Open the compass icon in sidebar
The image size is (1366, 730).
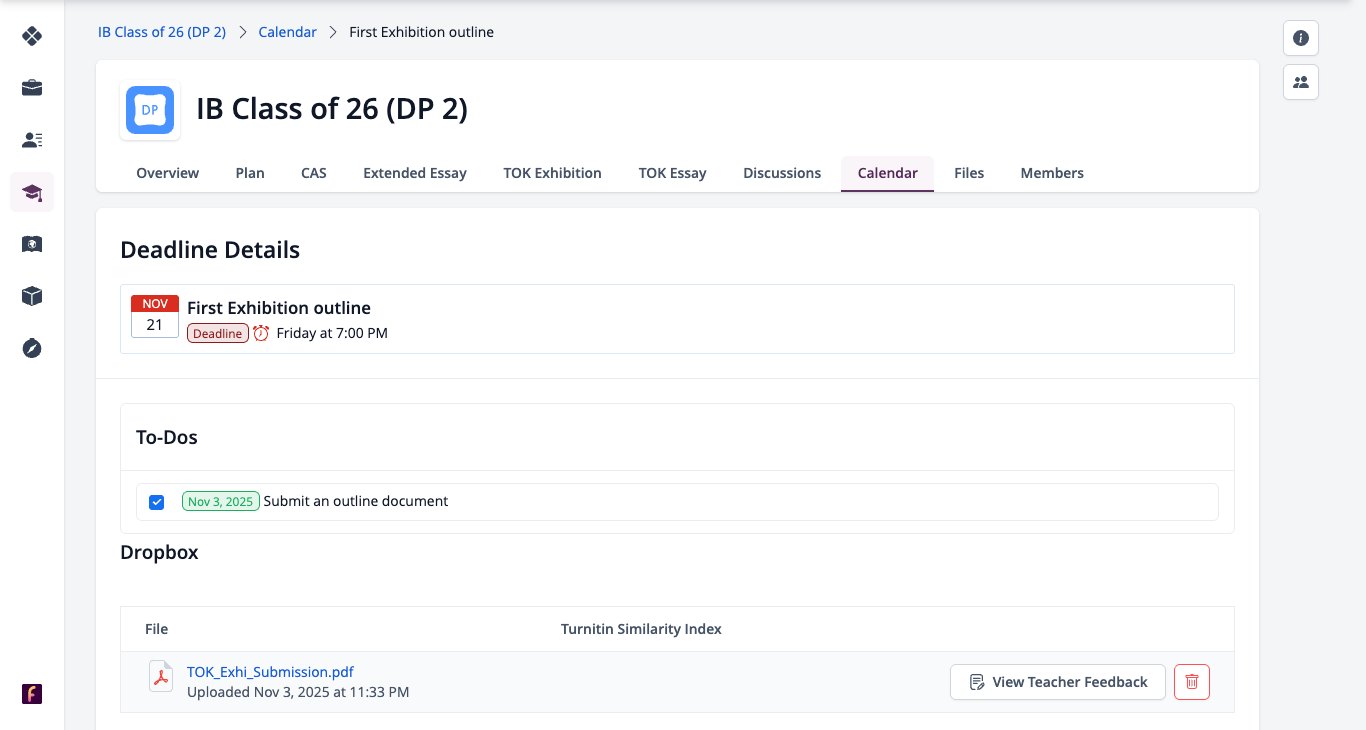coord(32,348)
